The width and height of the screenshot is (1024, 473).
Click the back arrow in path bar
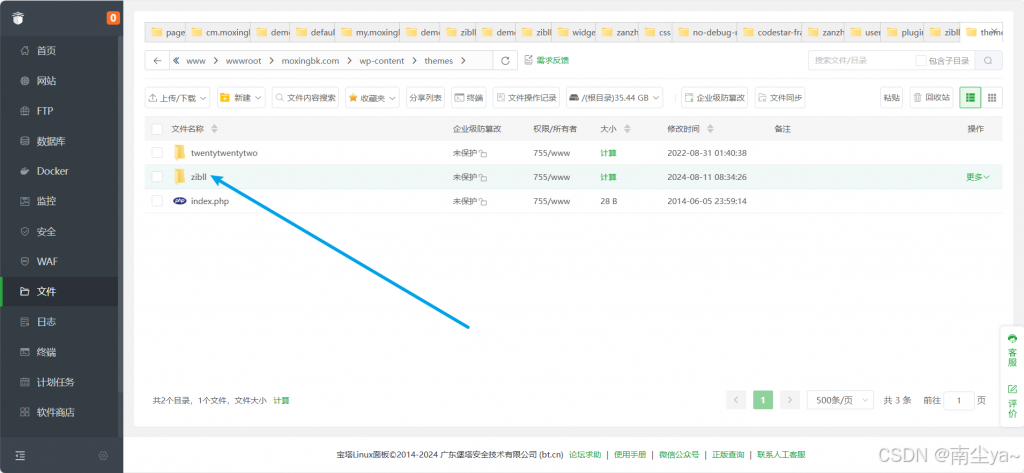coord(158,61)
